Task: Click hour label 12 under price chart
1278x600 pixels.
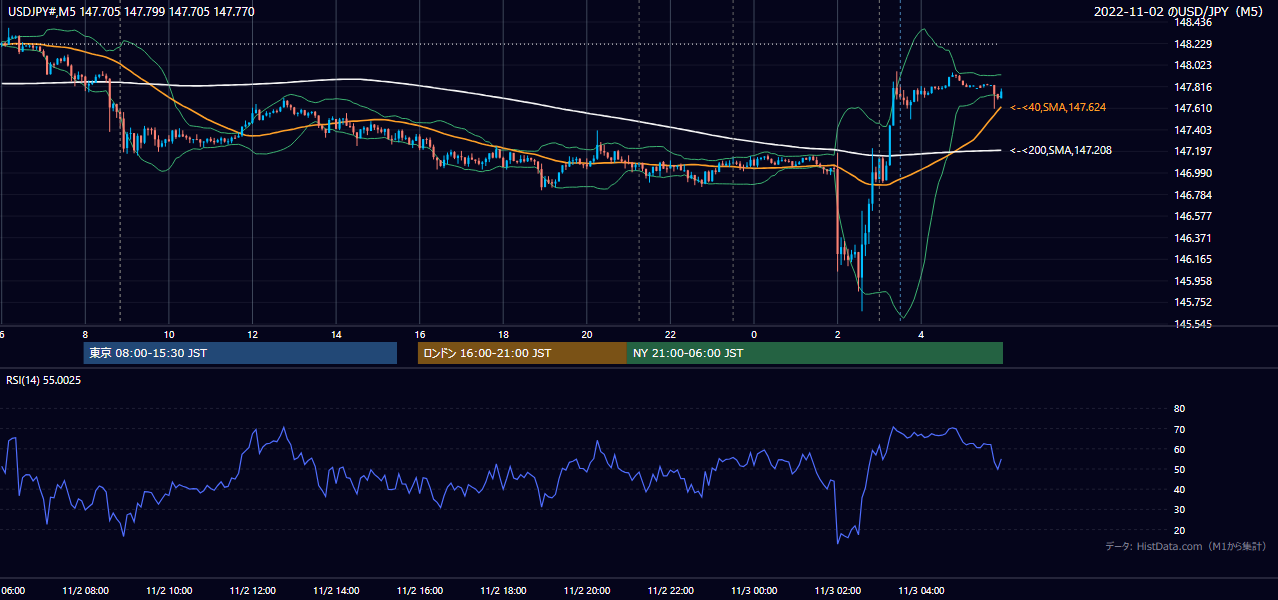Action: (252, 334)
